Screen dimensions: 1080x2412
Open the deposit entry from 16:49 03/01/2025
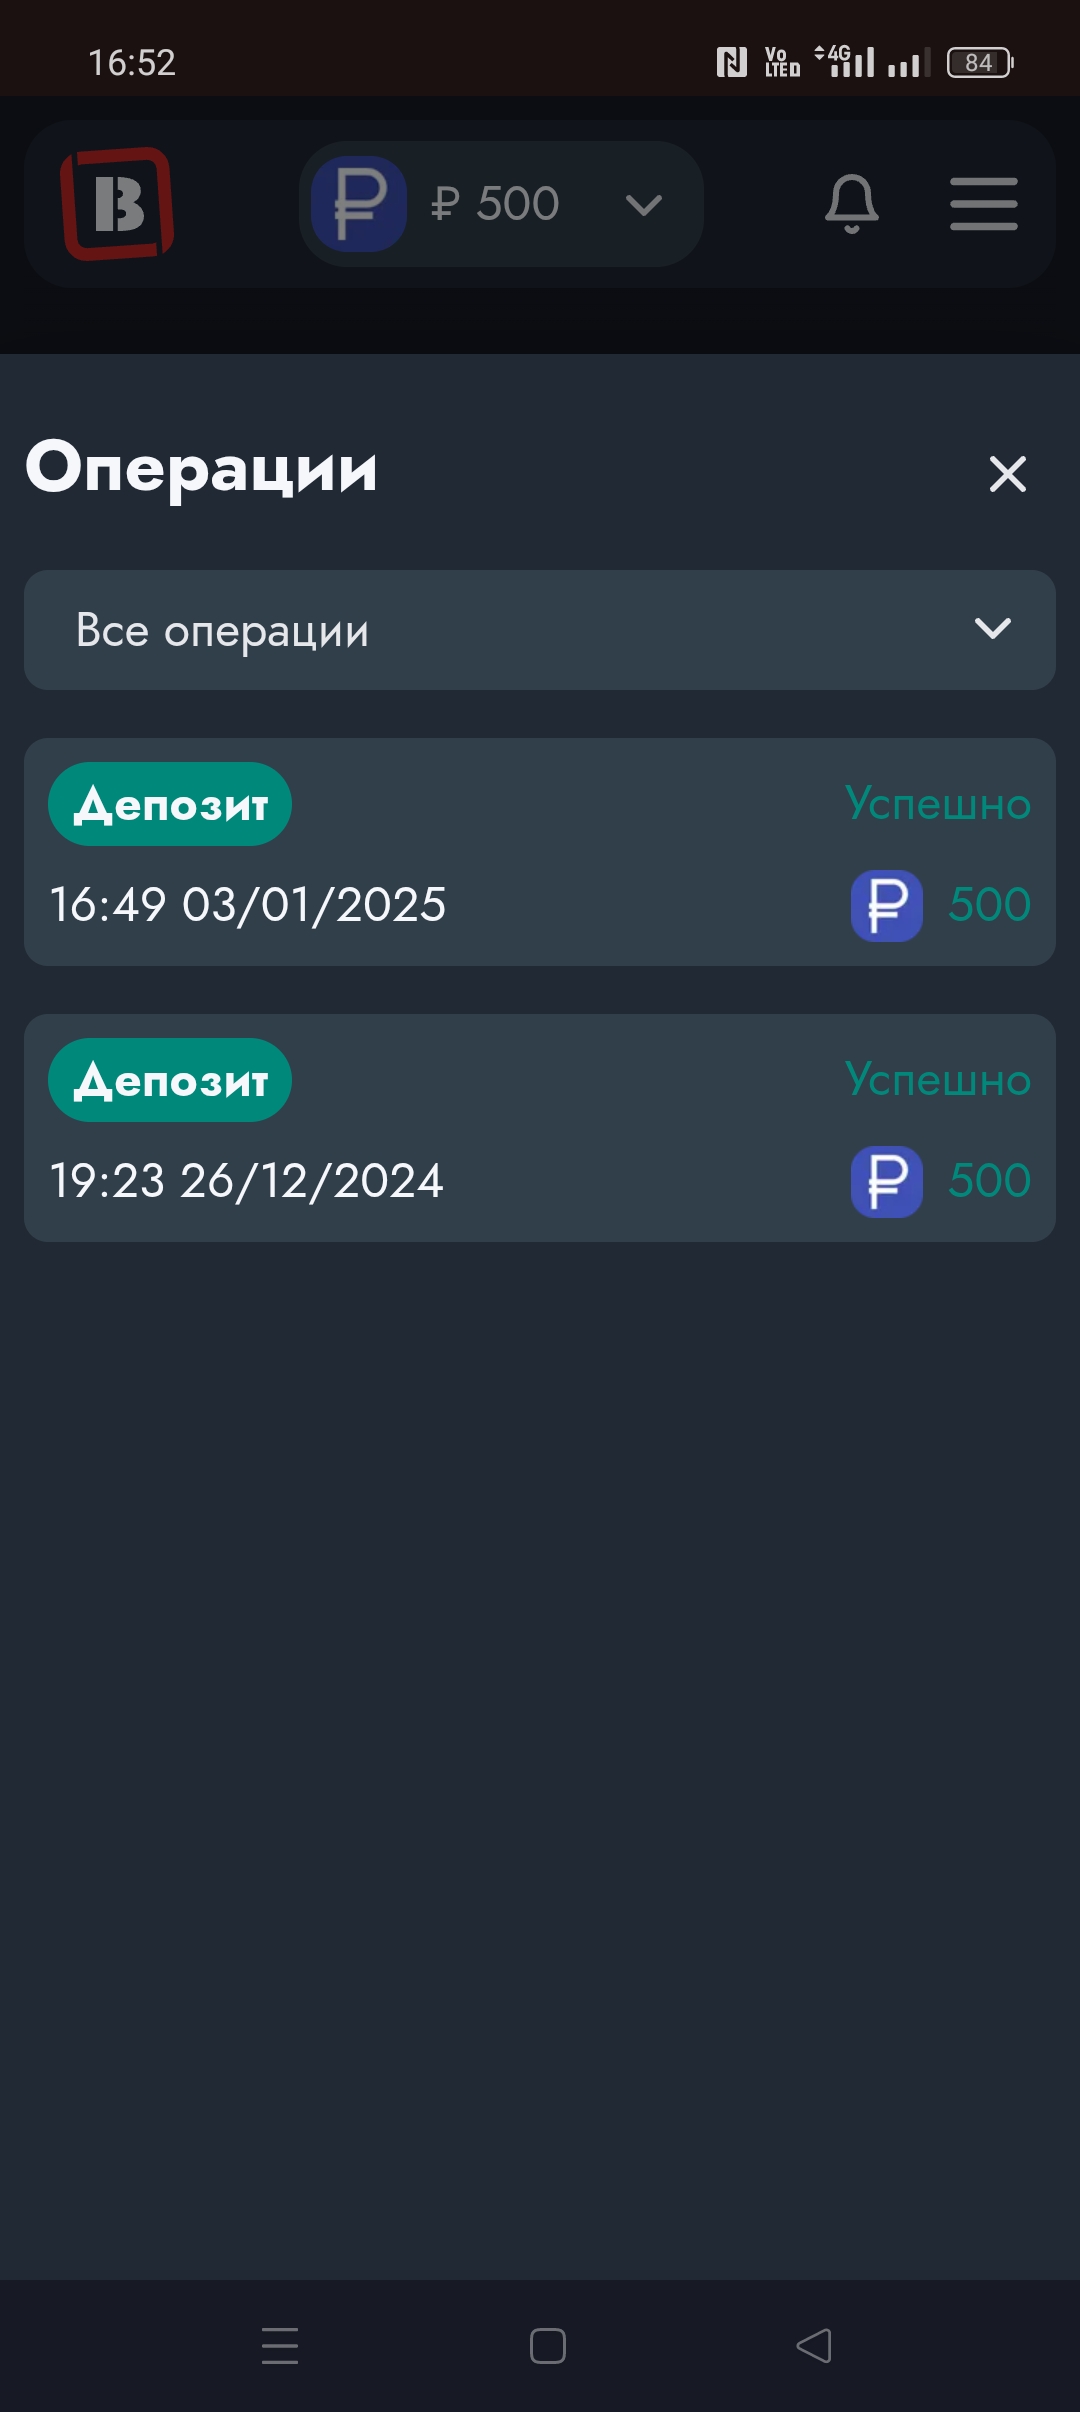click(x=540, y=852)
